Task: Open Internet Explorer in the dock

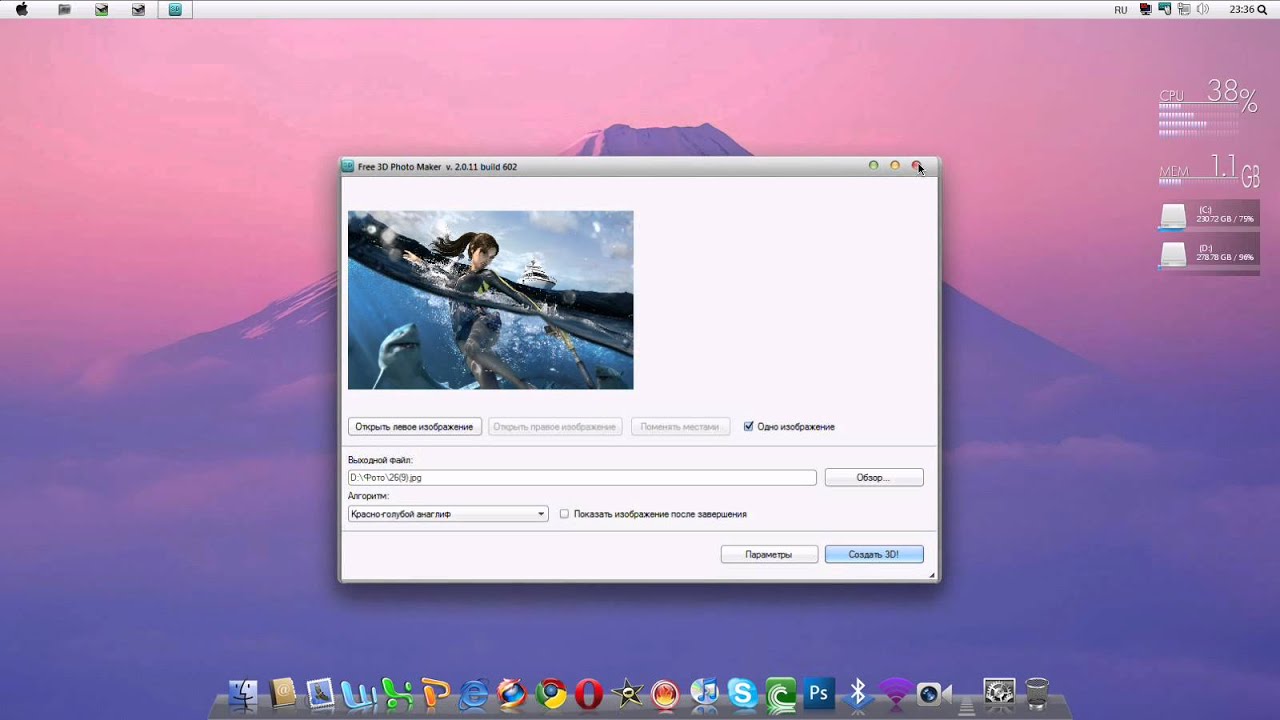Action: [x=473, y=692]
